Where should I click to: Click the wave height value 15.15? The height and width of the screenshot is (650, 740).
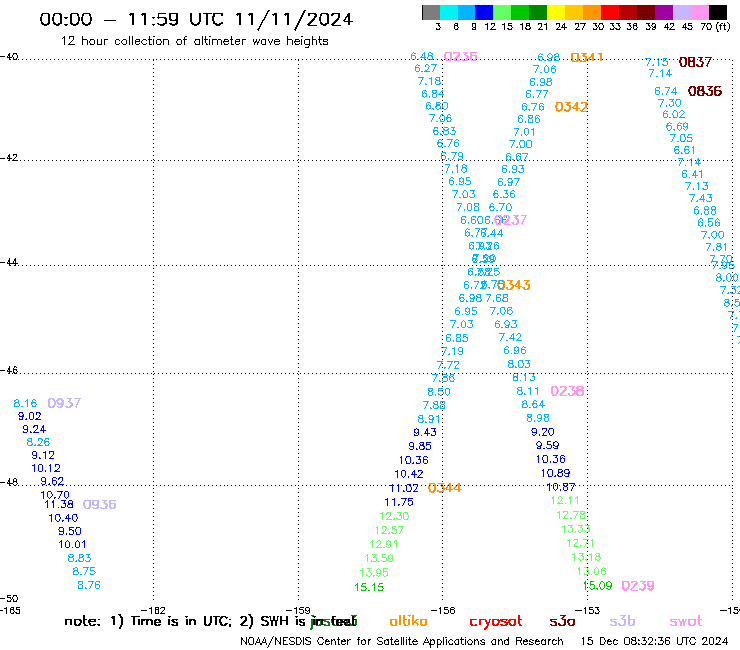pos(369,587)
